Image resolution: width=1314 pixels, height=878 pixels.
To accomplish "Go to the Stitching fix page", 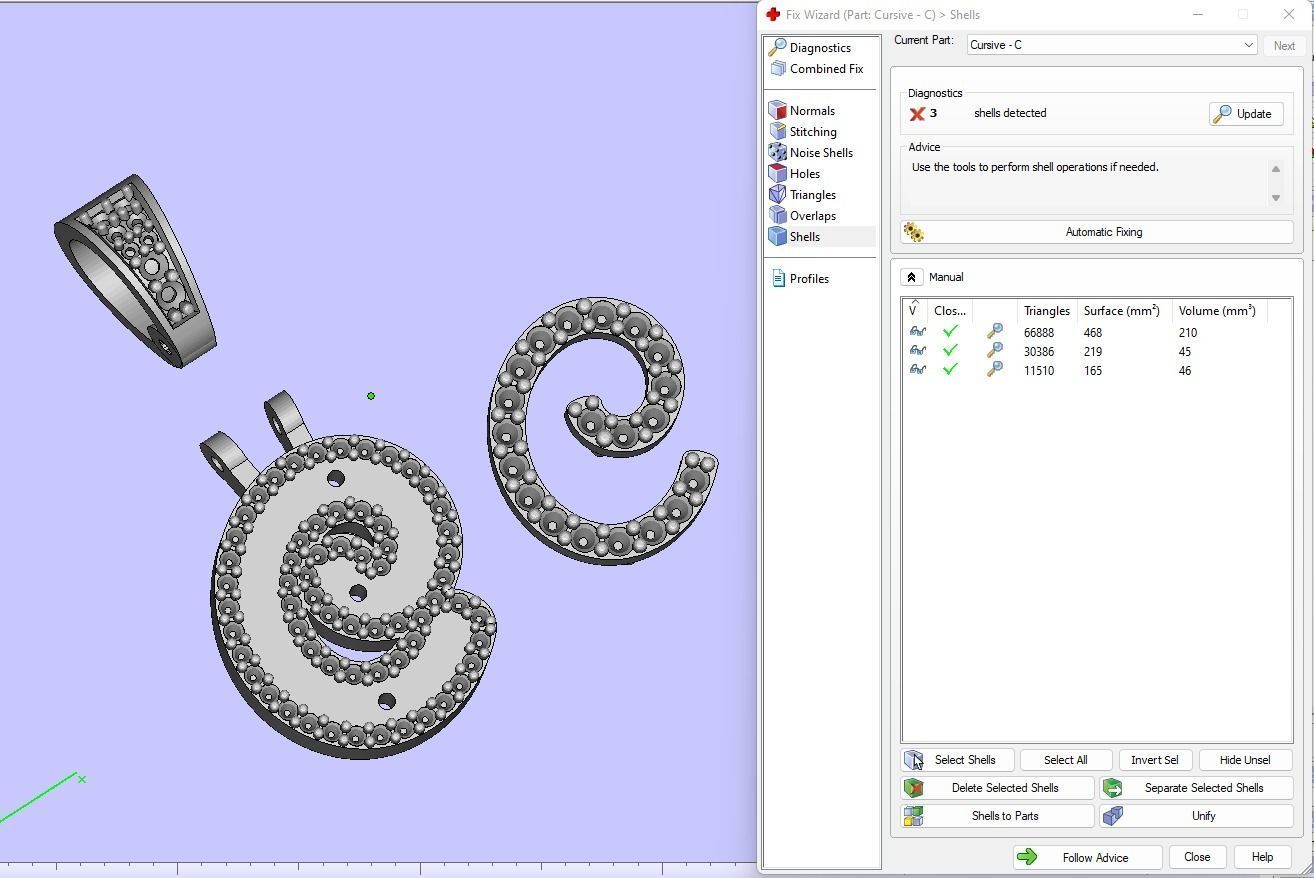I will 813,132.
